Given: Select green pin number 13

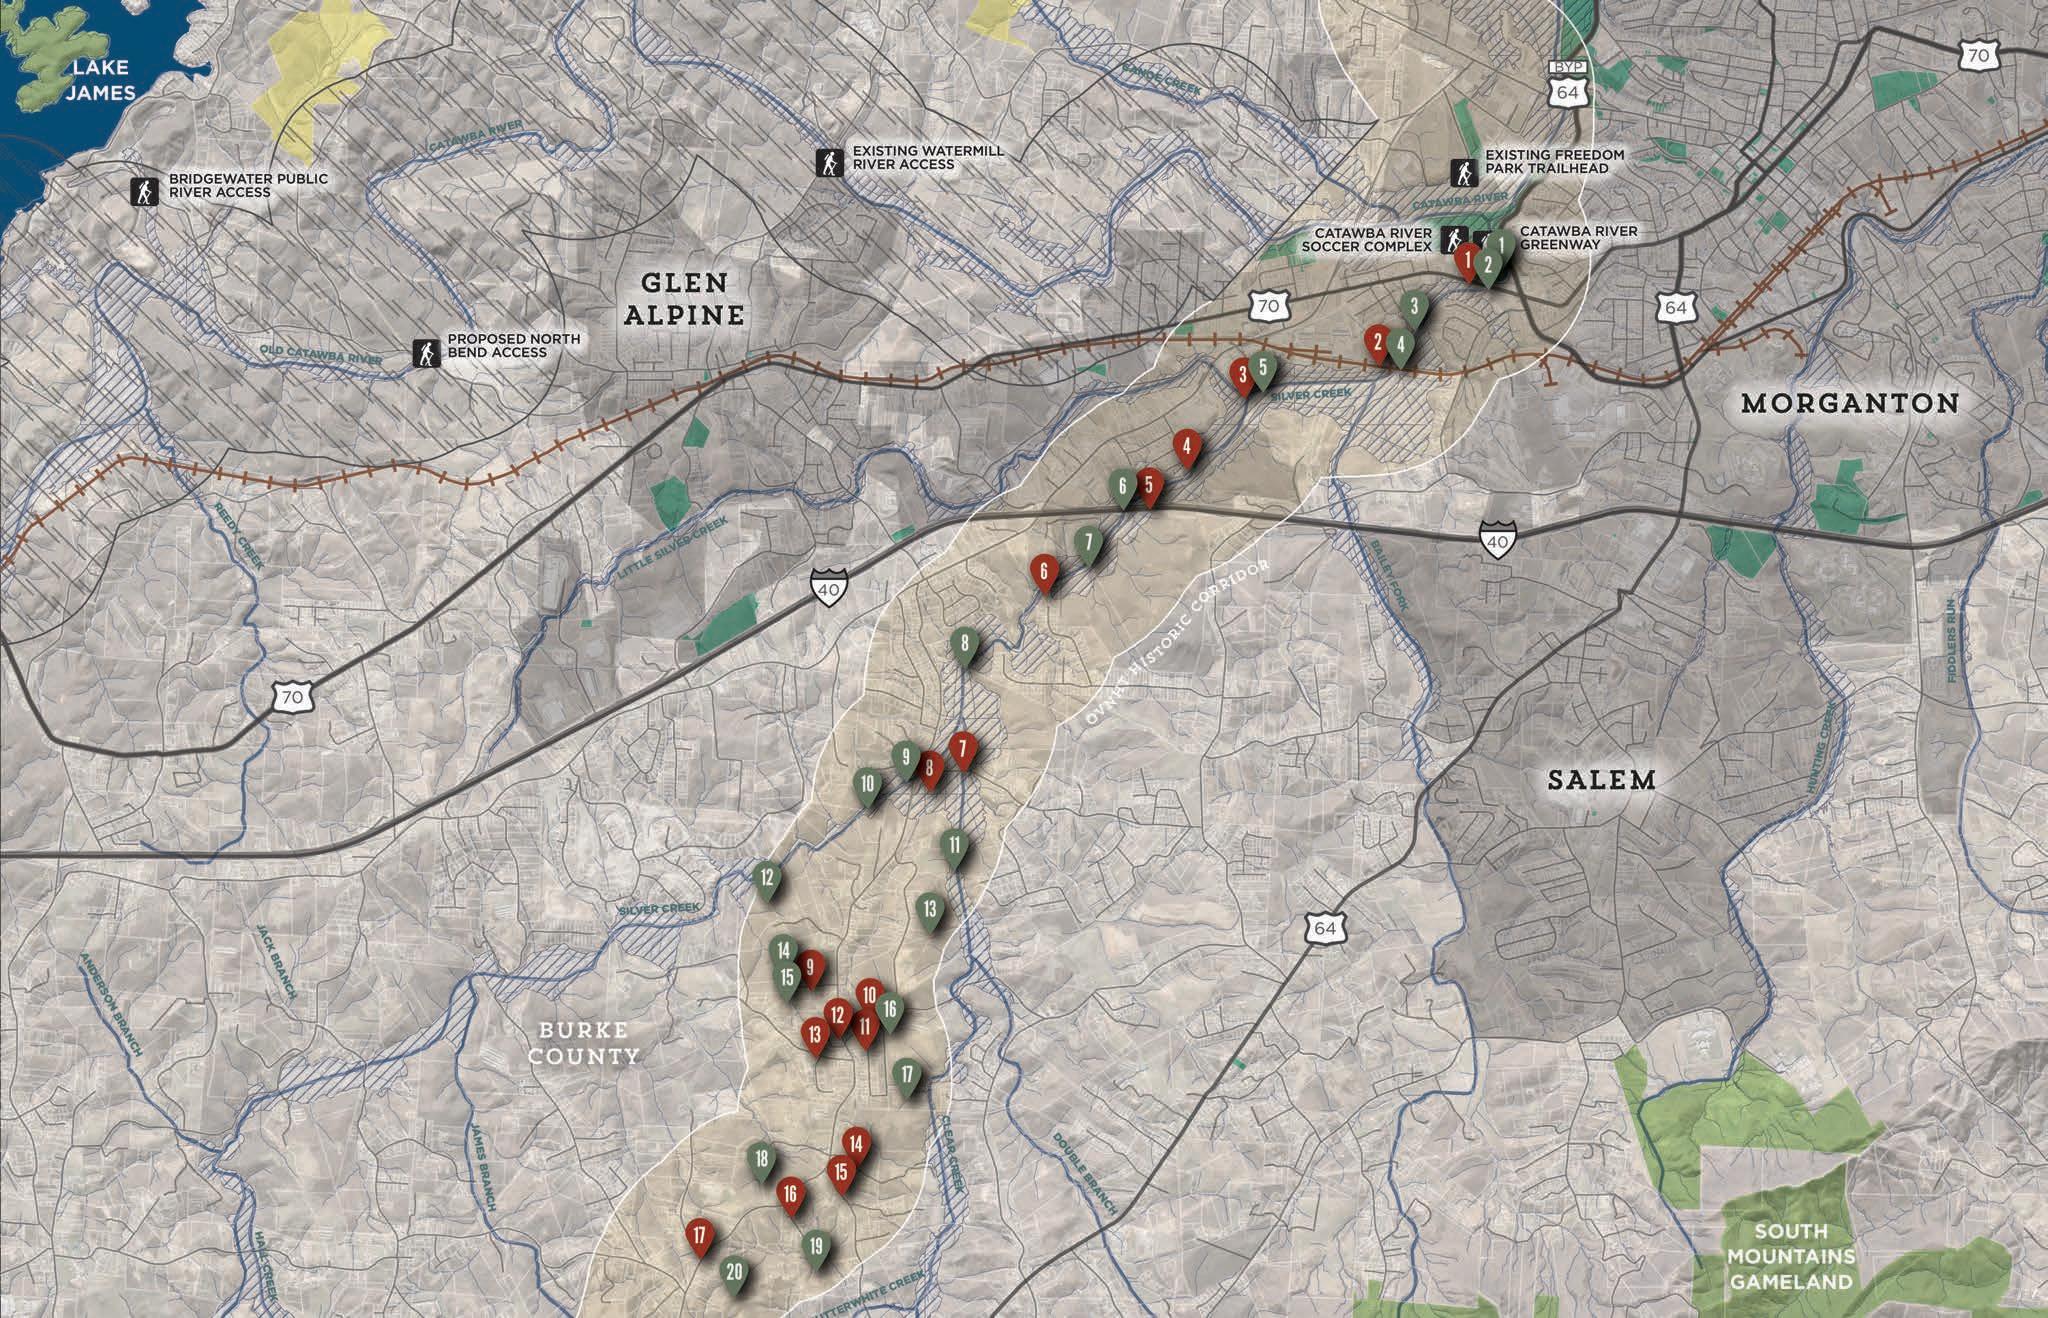Looking at the screenshot, I should click(x=930, y=908).
